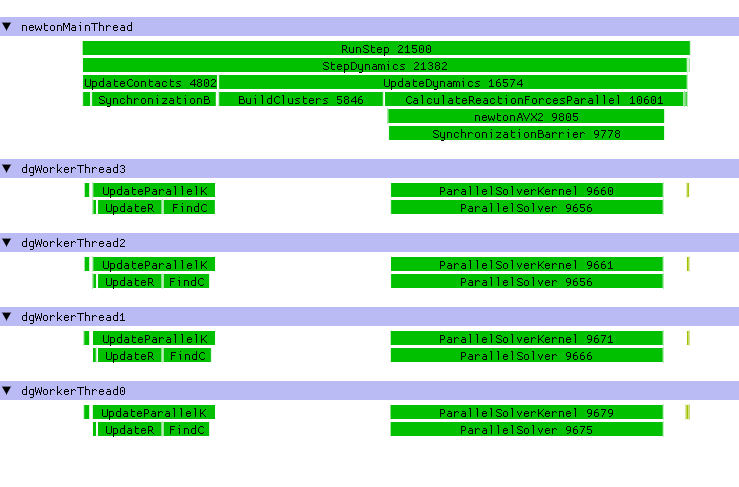Select ParallelSolverKernel 9661 in dgWorkerThread2
Image resolution: width=739 pixels, height=487 pixels.
[x=526, y=265]
